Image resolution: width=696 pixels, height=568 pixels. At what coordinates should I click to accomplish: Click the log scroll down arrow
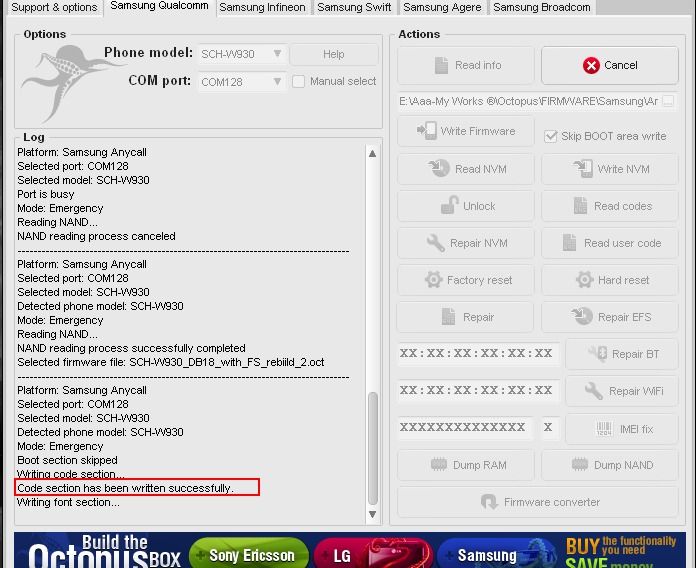click(x=372, y=514)
